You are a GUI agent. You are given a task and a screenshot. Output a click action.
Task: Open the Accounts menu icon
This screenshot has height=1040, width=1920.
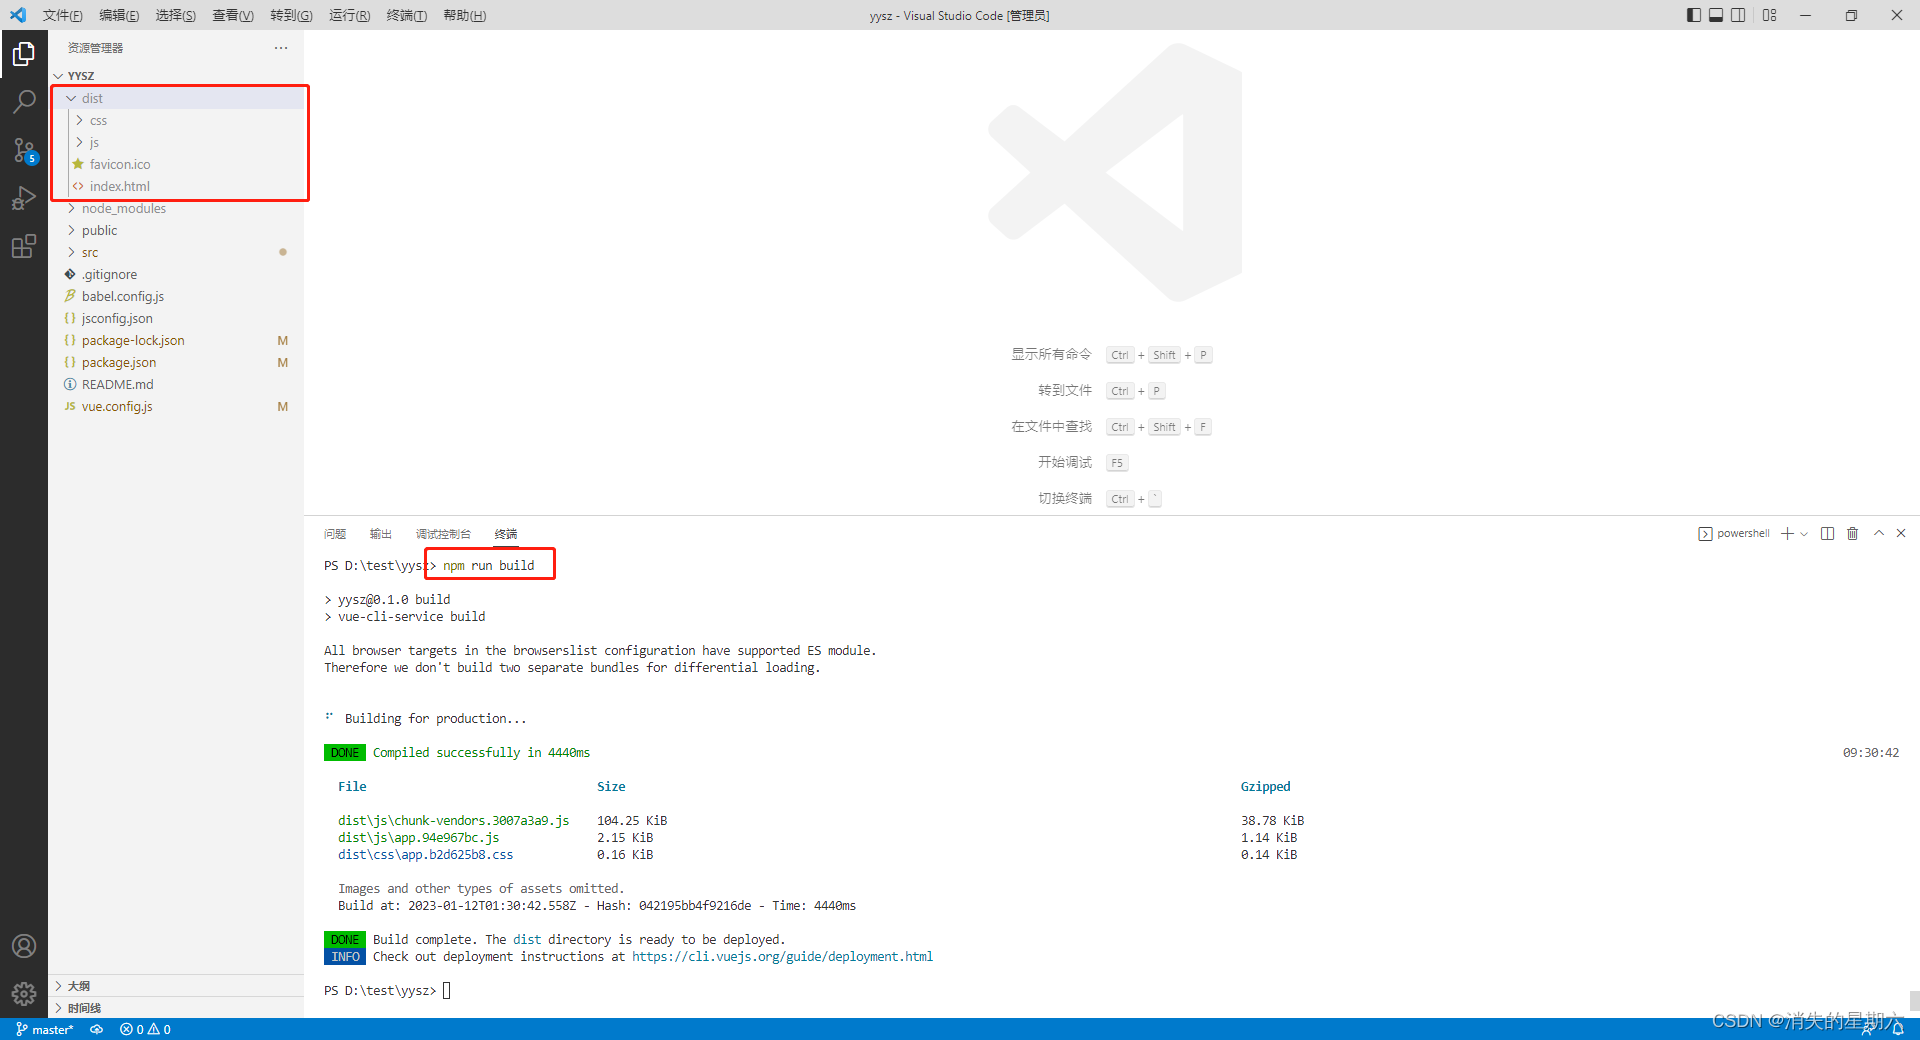24,946
